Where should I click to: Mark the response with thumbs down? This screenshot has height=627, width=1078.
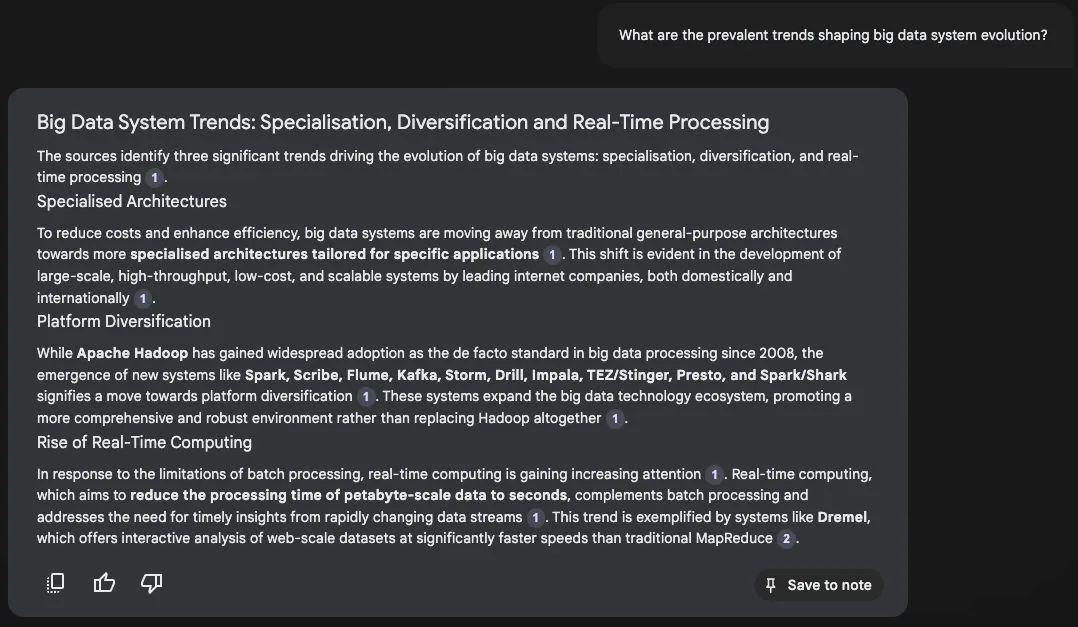[151, 583]
